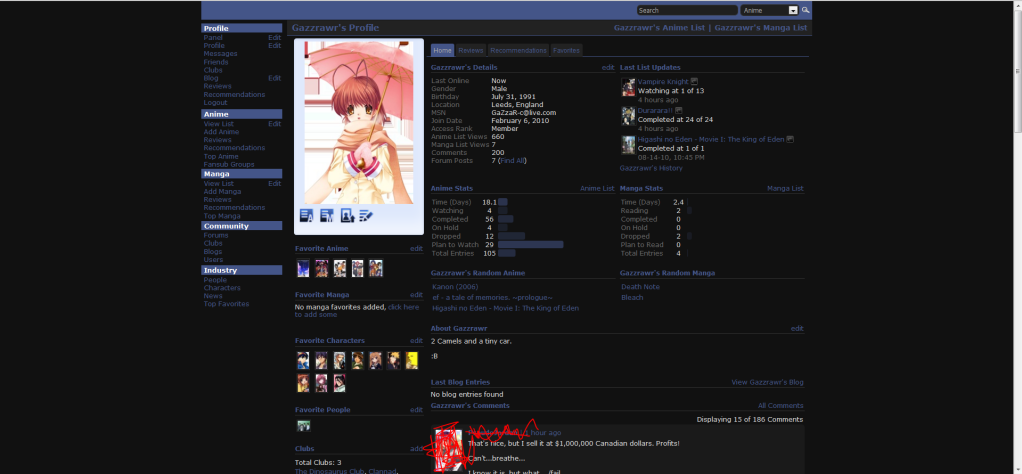
Task: Open Friends in sidebar
Action: 216,62
